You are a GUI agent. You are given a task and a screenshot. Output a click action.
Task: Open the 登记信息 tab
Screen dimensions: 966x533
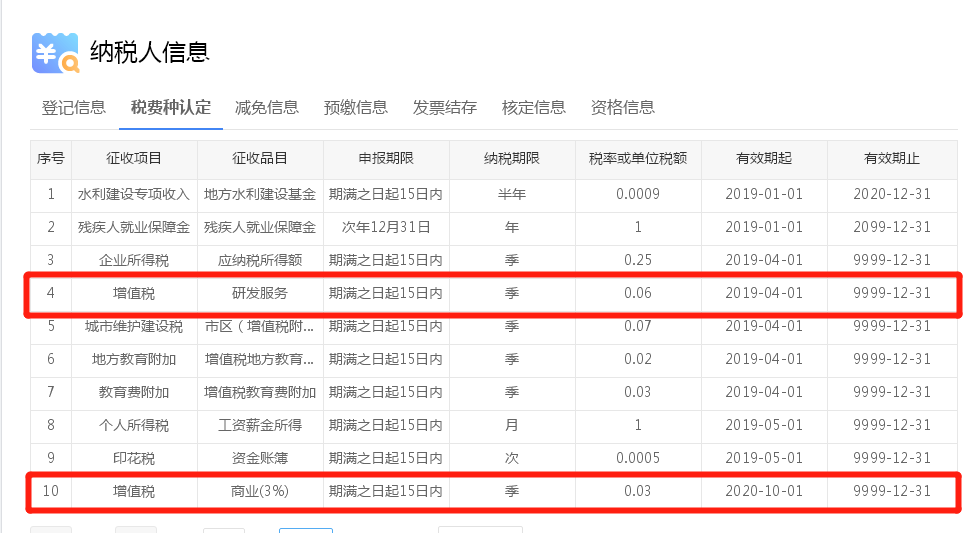point(73,108)
